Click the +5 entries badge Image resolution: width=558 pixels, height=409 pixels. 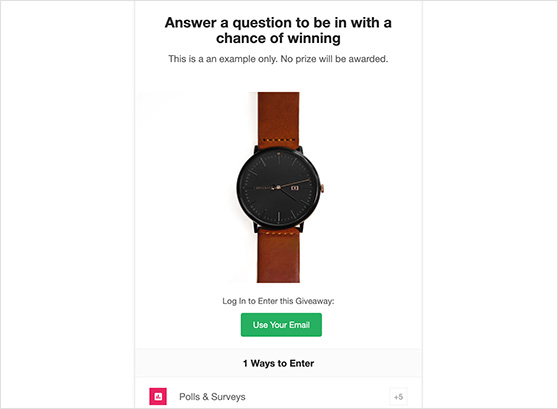click(398, 397)
